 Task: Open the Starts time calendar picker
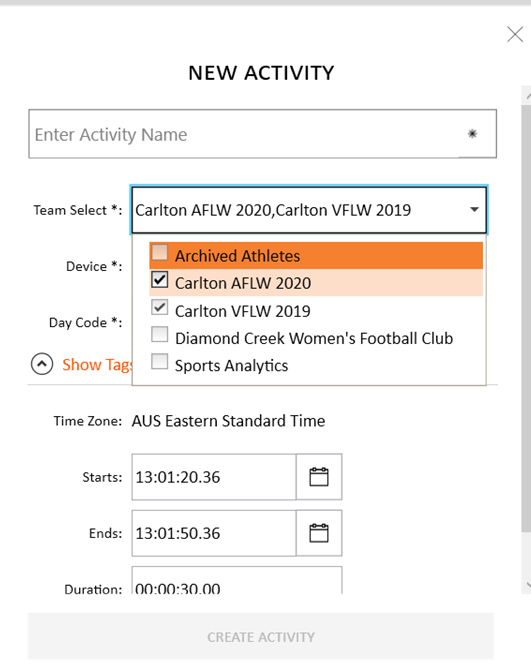pos(319,477)
